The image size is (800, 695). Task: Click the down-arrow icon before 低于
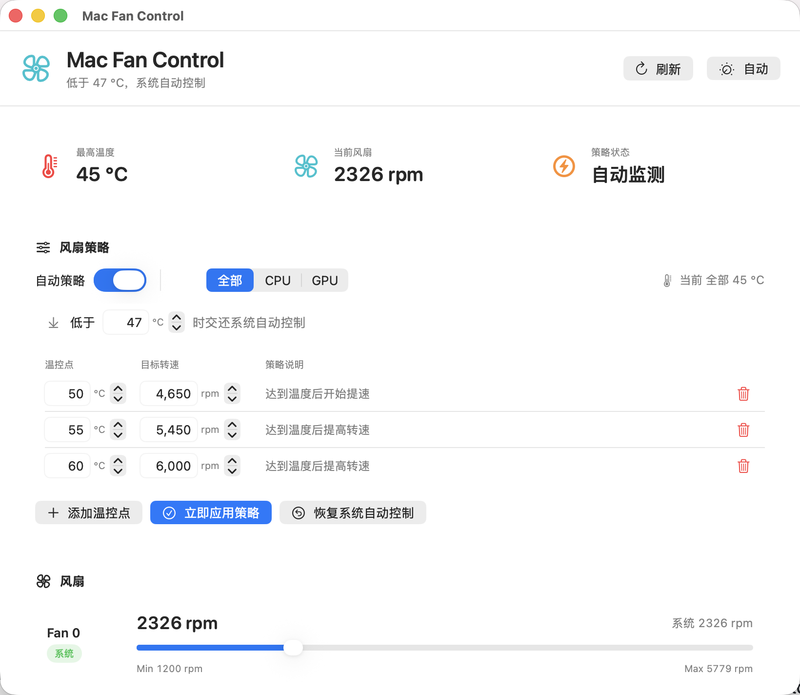(53, 323)
